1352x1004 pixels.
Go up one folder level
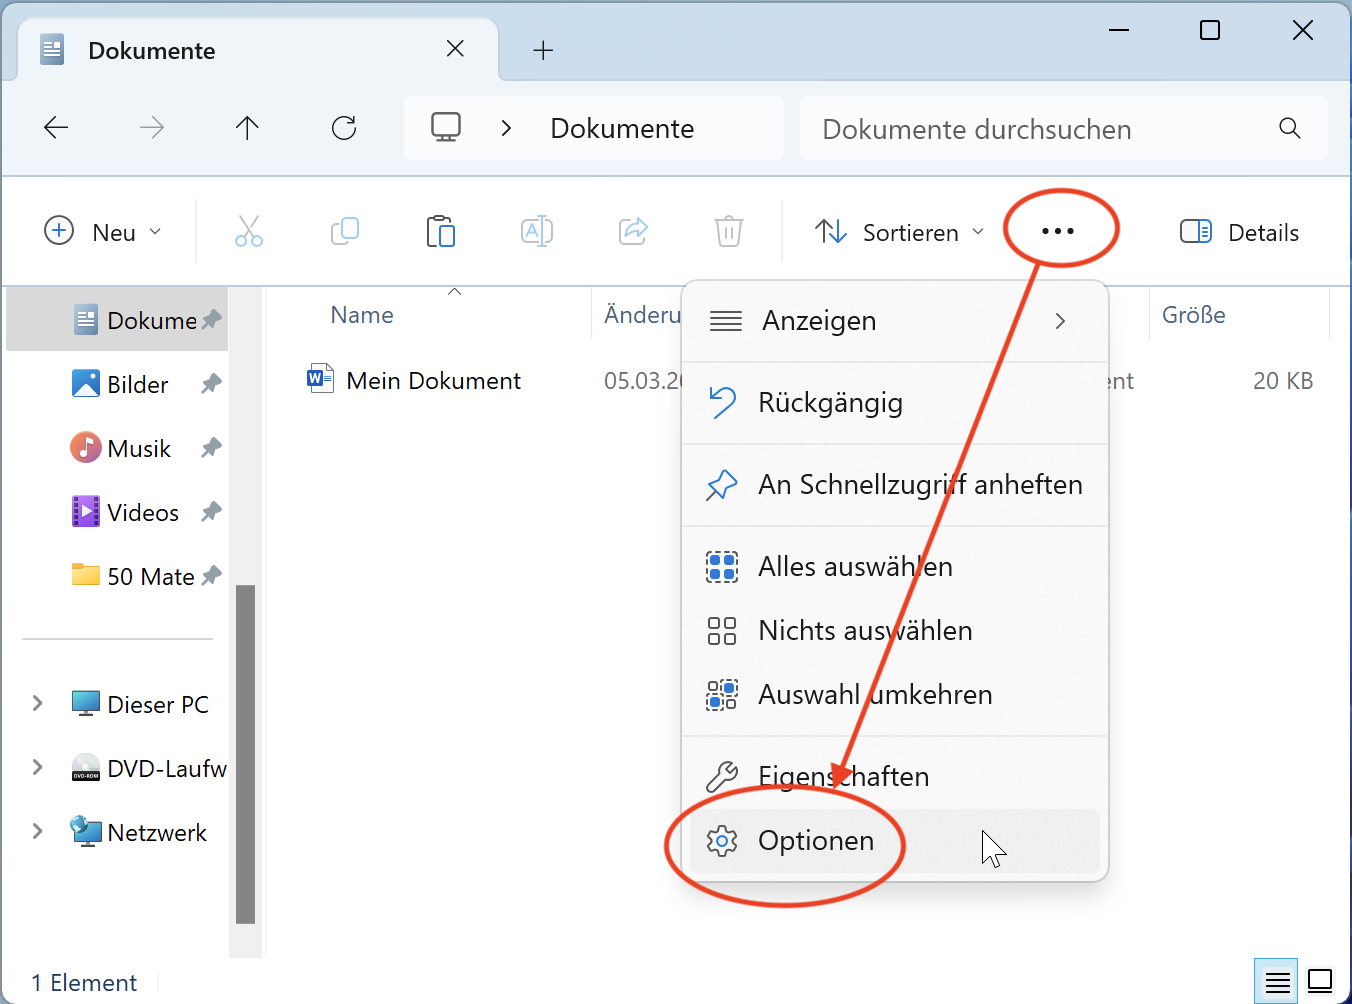[x=247, y=128]
